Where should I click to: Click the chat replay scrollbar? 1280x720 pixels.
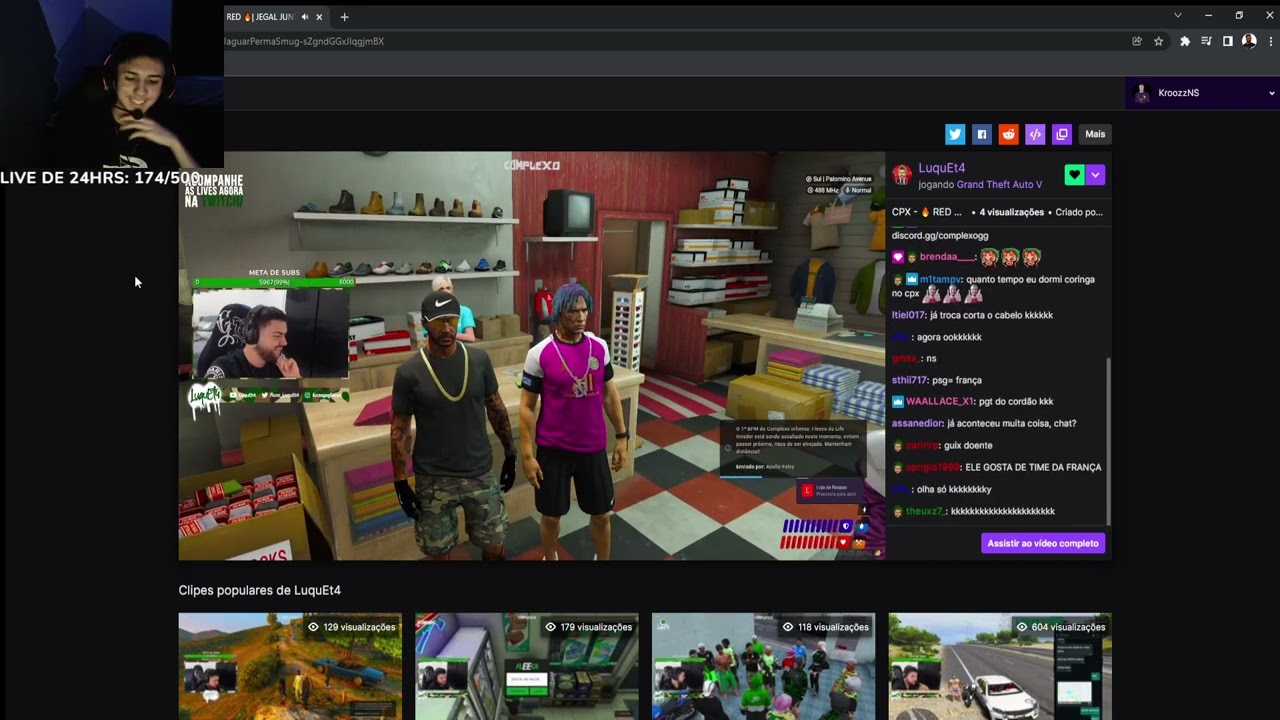point(1108,440)
